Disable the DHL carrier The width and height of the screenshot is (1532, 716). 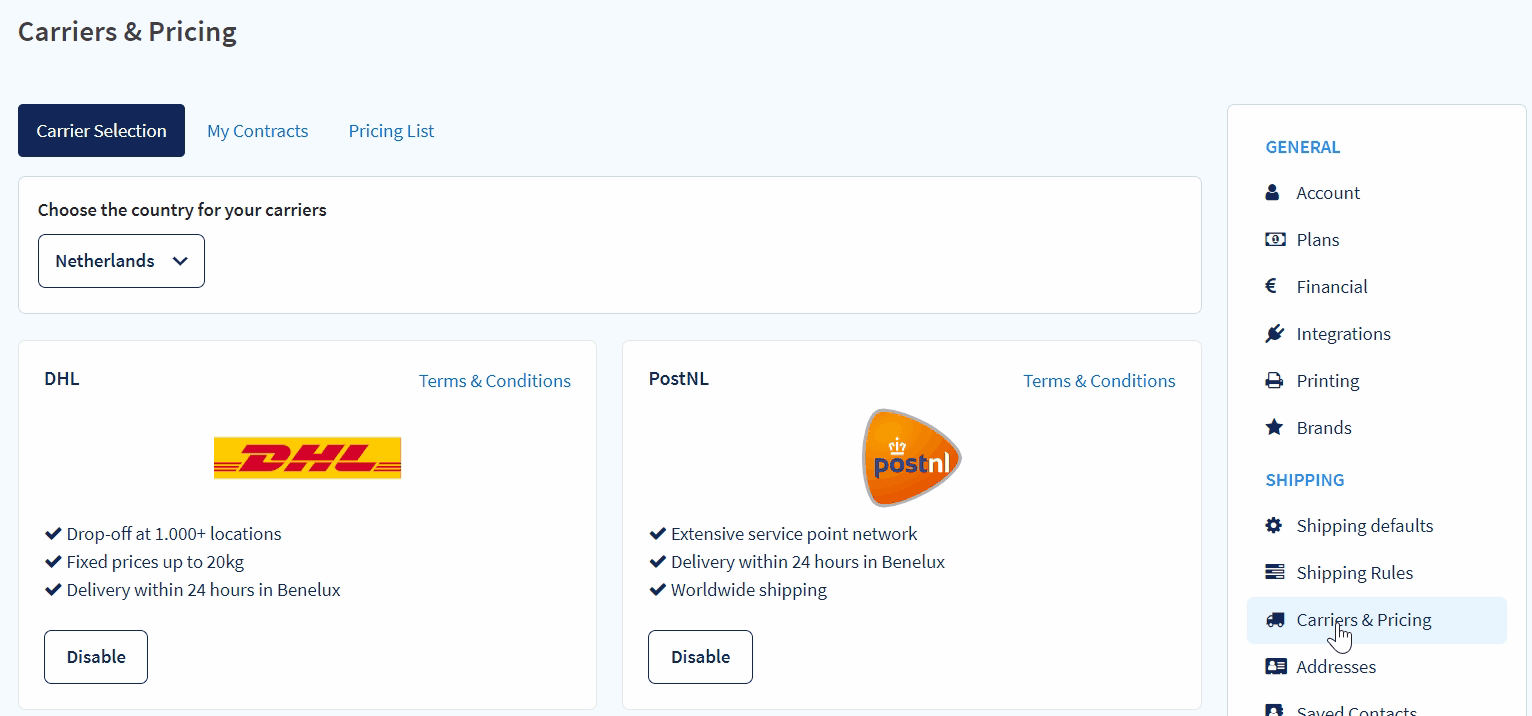click(96, 657)
